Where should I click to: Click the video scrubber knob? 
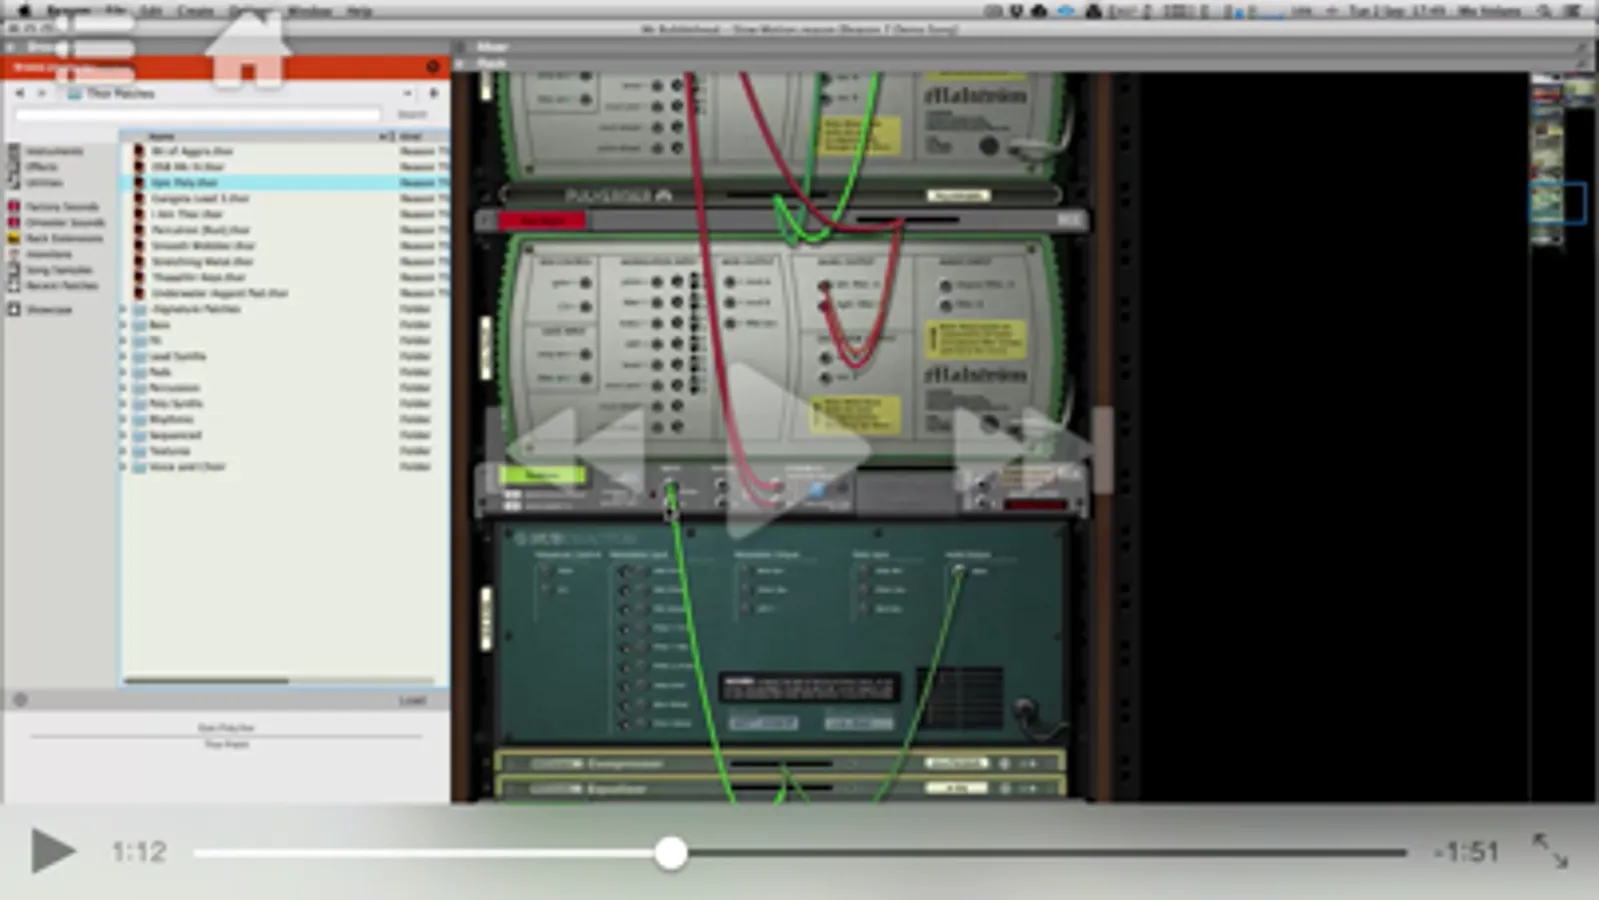[671, 853]
